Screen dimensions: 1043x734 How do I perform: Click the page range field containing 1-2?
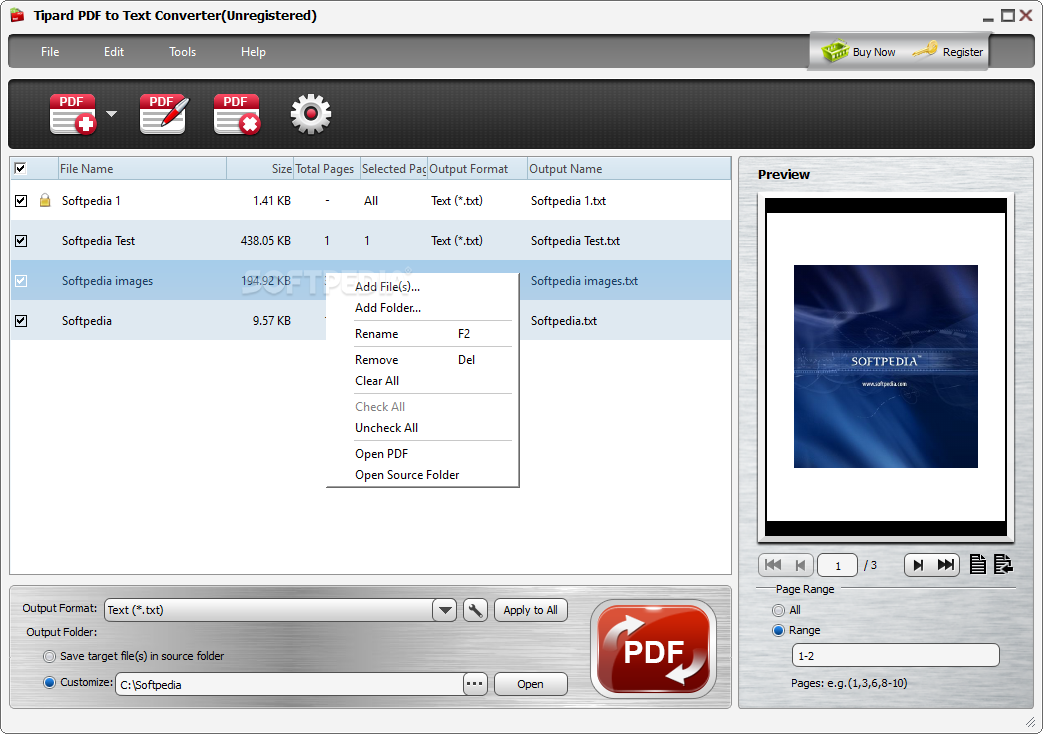[x=895, y=655]
